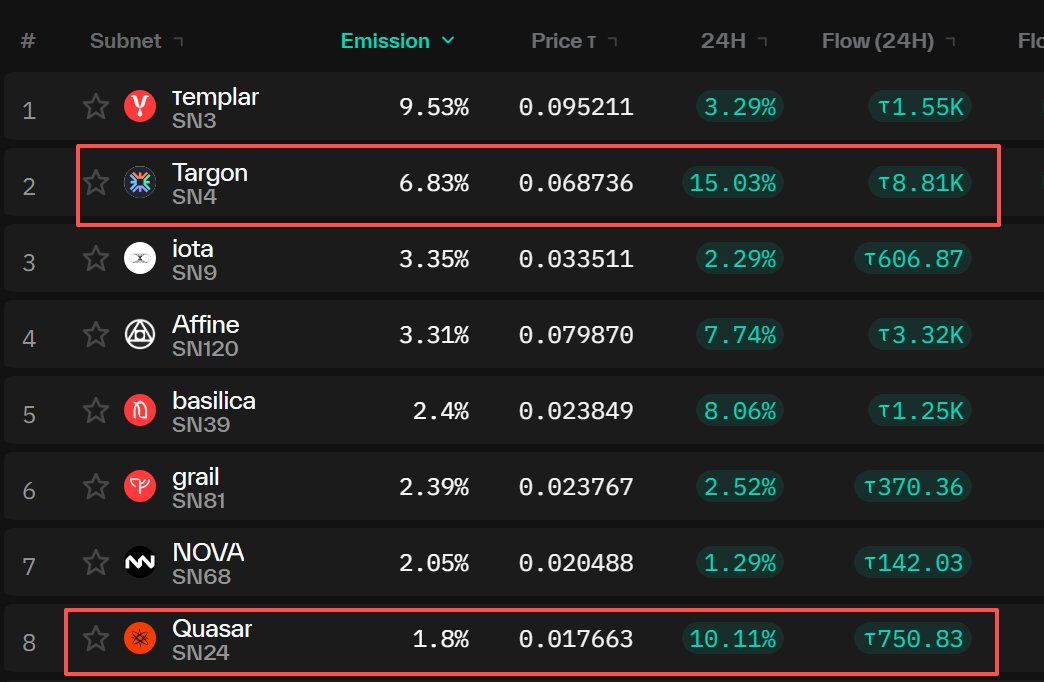This screenshot has height=682, width=1044.
Task: Open the Targon subnet name link
Action: click(x=210, y=173)
